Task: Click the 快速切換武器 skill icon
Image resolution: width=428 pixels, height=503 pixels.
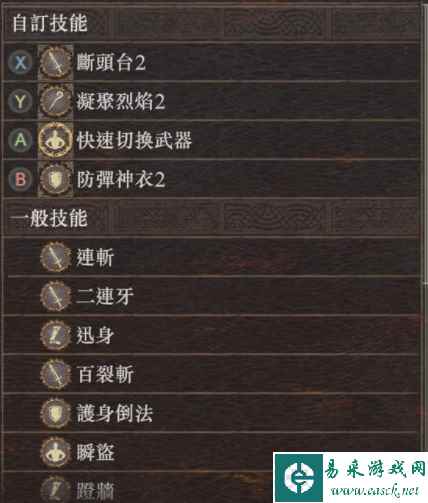Action: (x=55, y=140)
